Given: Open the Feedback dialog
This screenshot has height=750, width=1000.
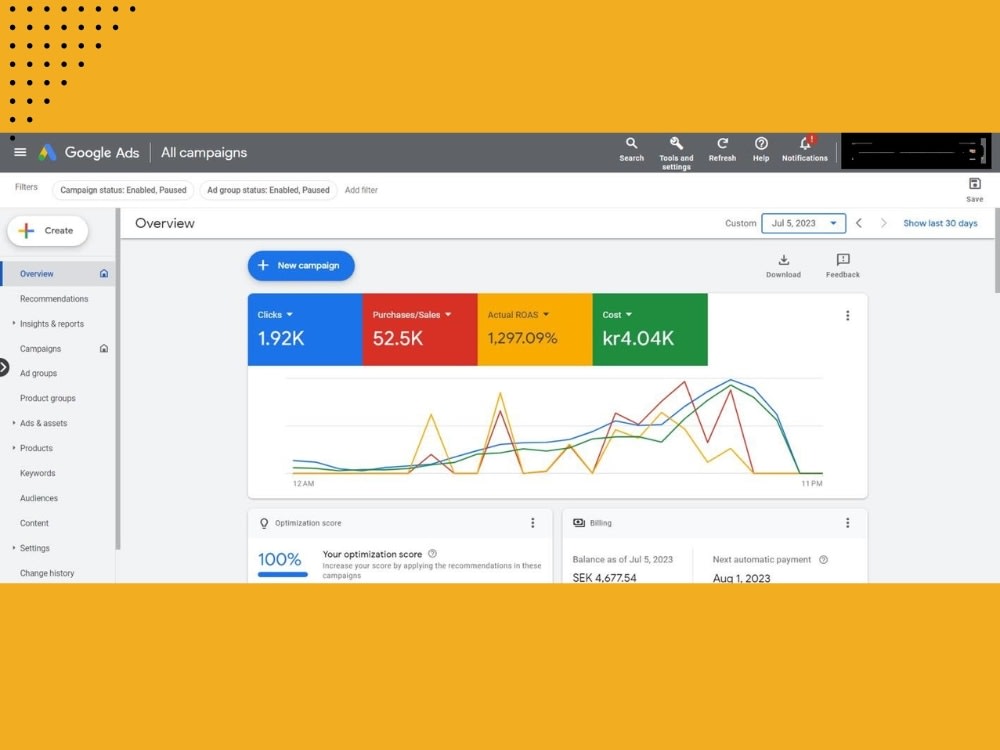Looking at the screenshot, I should pos(842,266).
